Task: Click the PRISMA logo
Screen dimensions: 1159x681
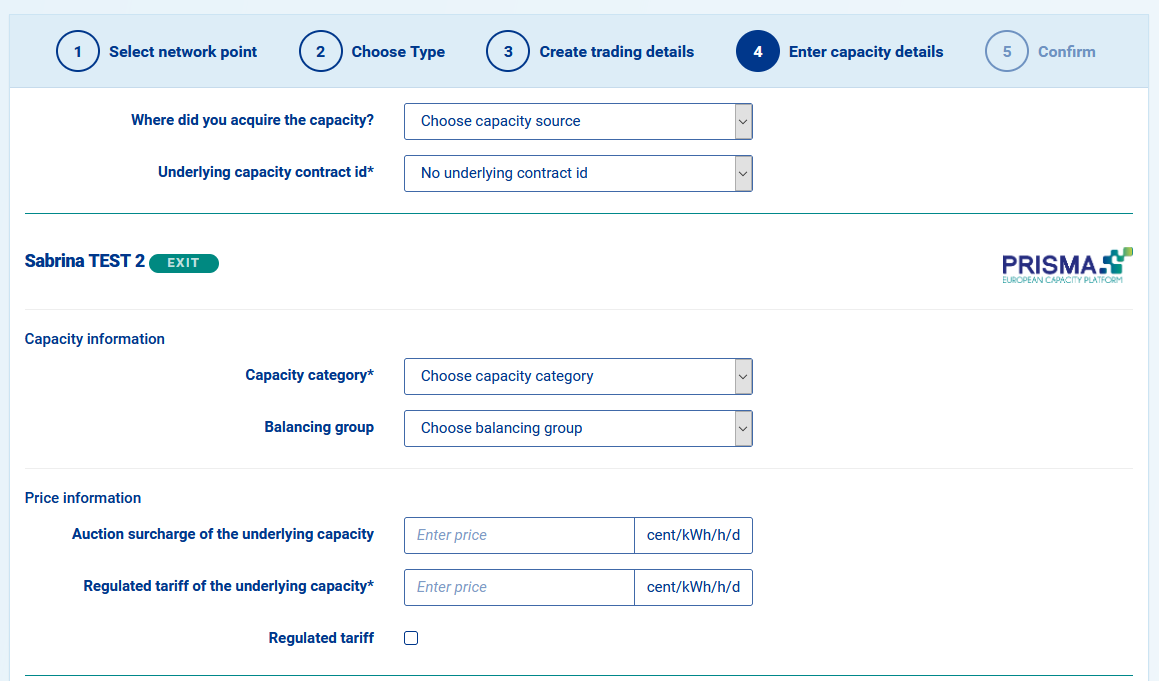Action: click(x=1067, y=266)
